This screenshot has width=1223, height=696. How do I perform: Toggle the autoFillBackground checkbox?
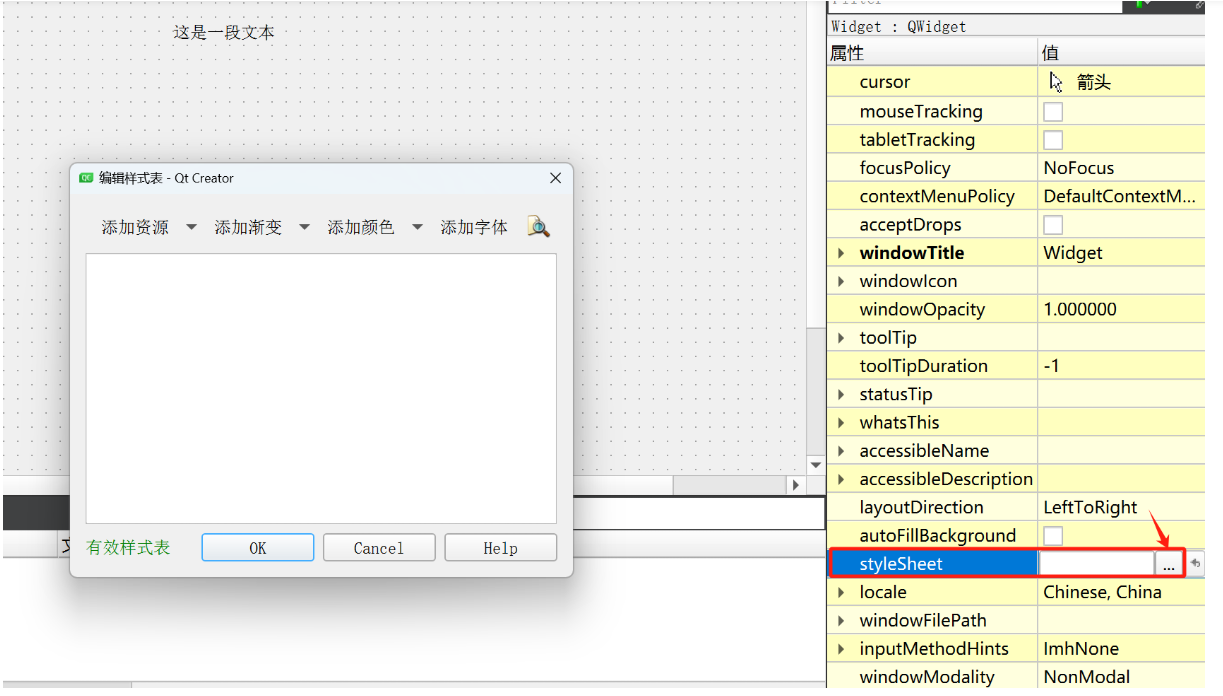pos(1053,535)
